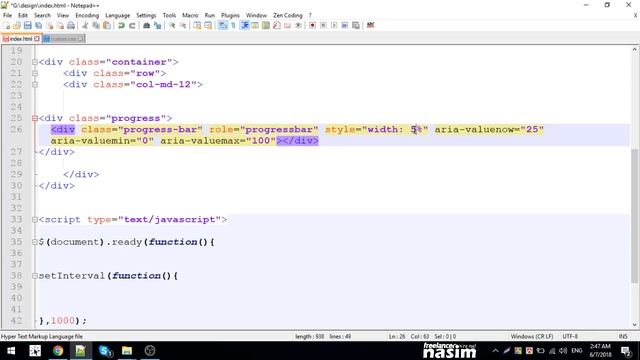
Task: Click the Zoom In toolbar icon
Action: 172,25
